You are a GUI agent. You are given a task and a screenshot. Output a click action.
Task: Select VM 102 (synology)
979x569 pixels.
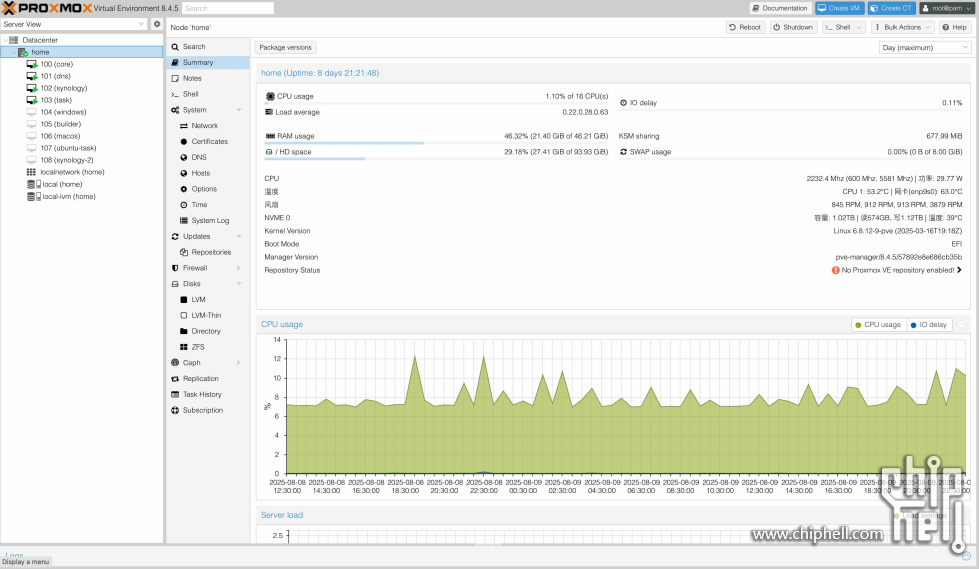tap(64, 88)
